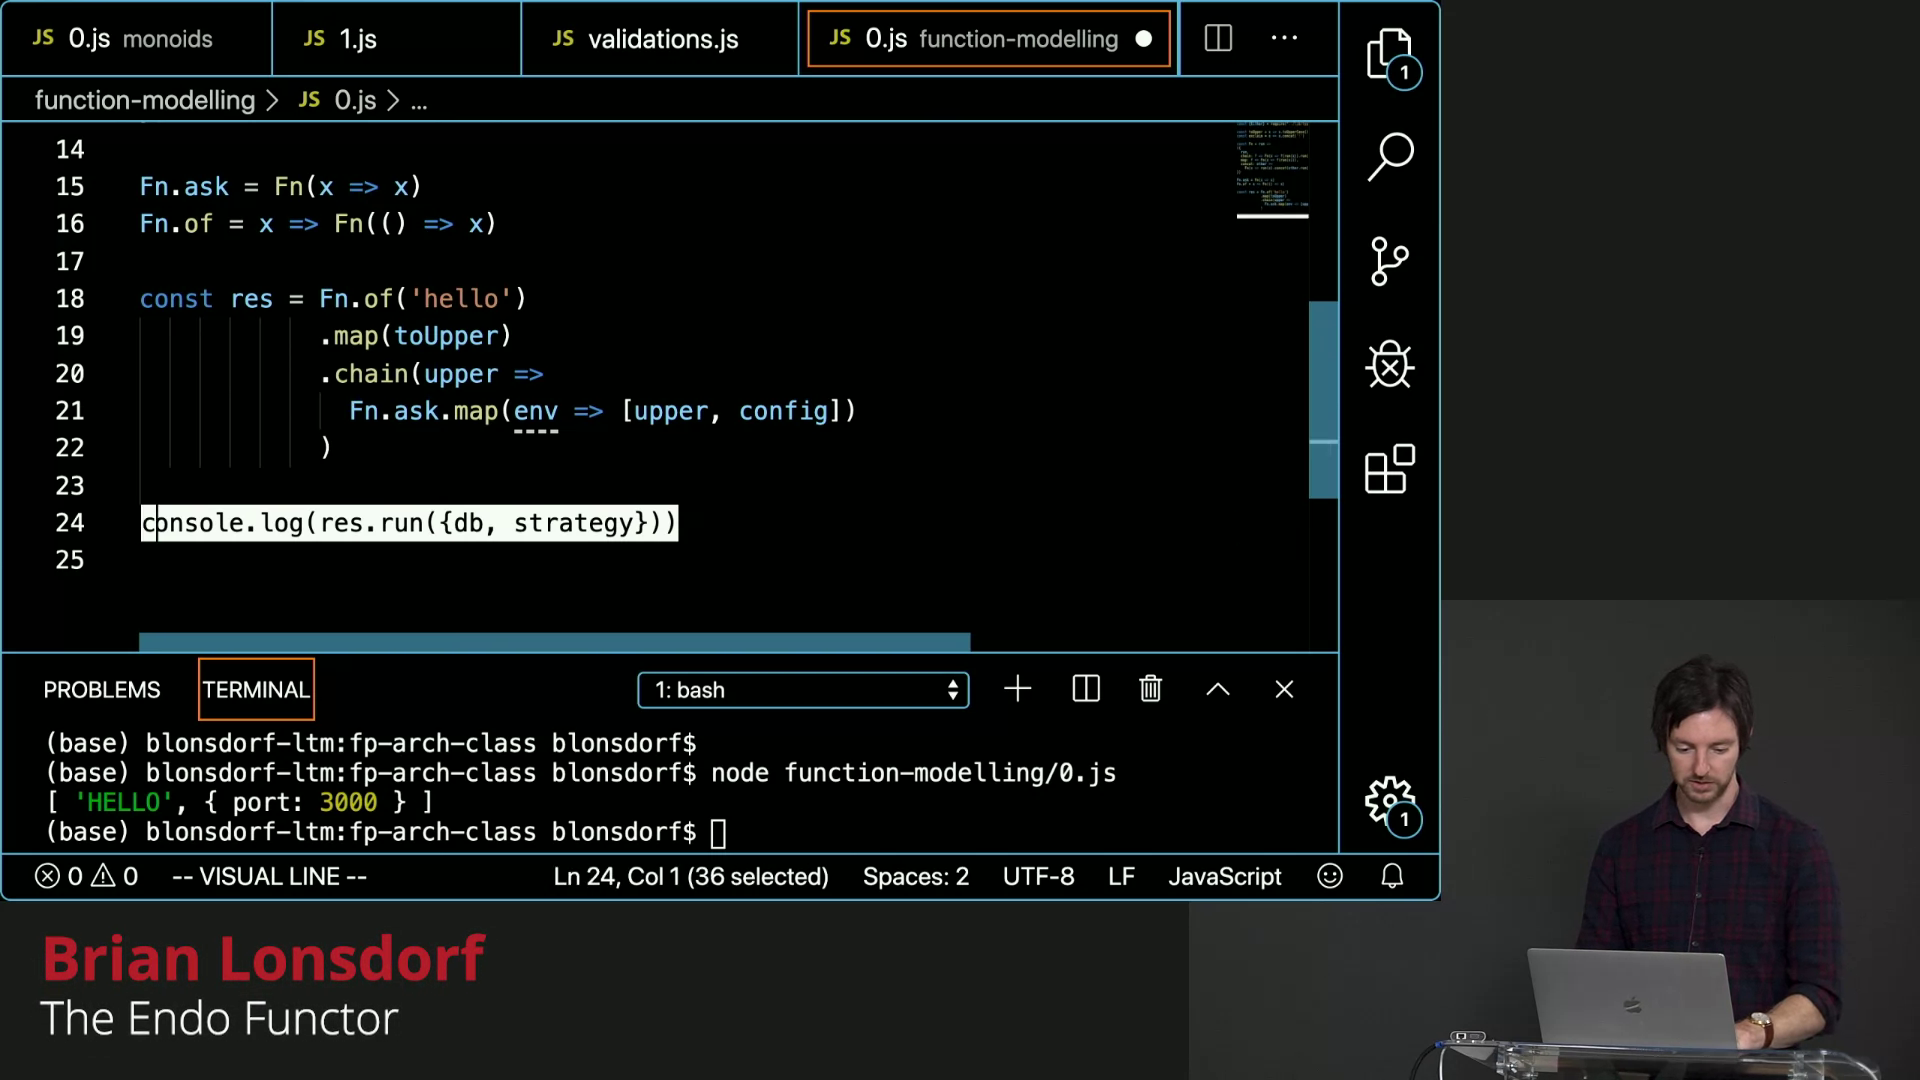
Task: Create a new terminal with plus icon
Action: coord(1017,689)
